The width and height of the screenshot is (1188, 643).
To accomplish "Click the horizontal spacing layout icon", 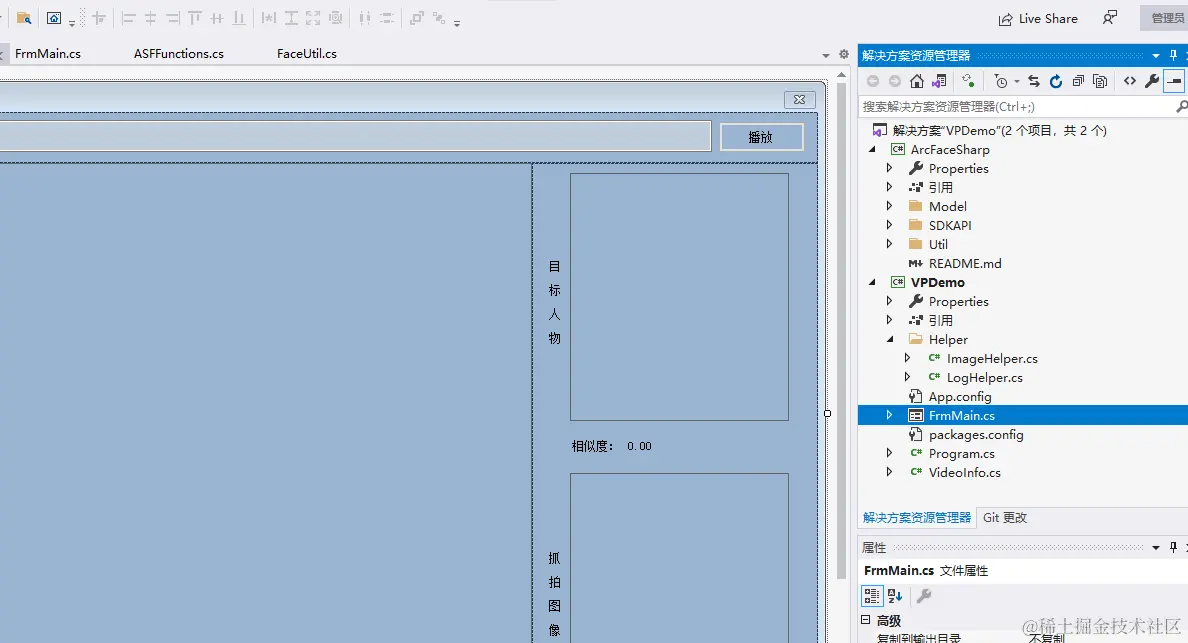I will (x=365, y=18).
